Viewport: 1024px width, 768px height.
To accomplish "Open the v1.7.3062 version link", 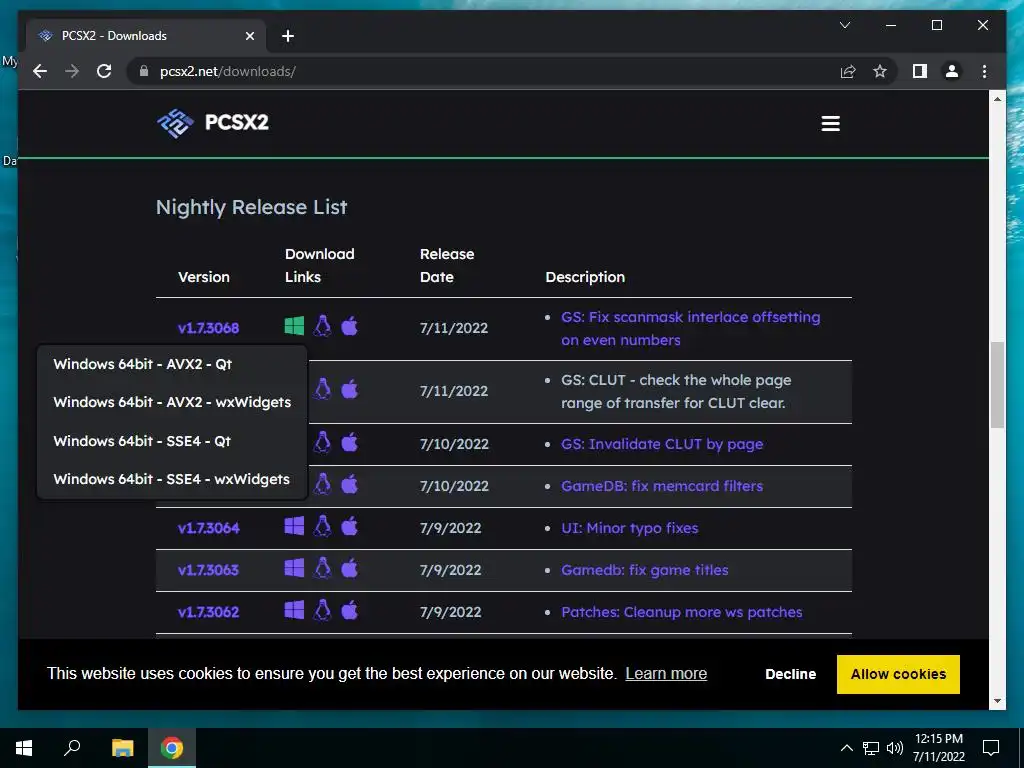I will click(208, 612).
